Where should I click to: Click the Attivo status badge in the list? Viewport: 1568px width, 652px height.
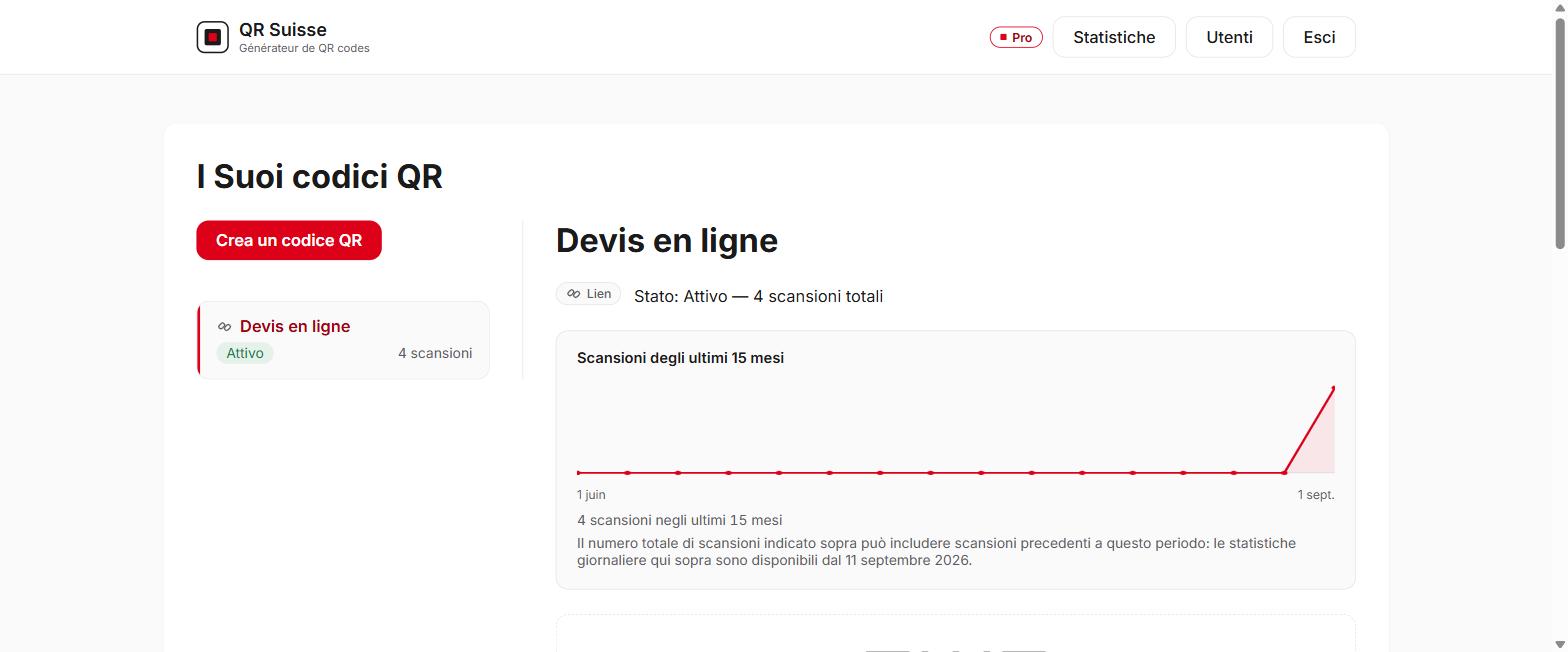click(245, 353)
